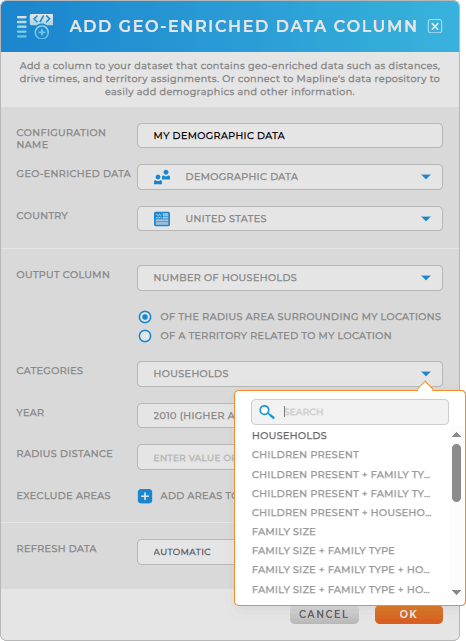Open the Country dropdown
Image resolution: width=466 pixels, height=641 pixels.
(290, 219)
